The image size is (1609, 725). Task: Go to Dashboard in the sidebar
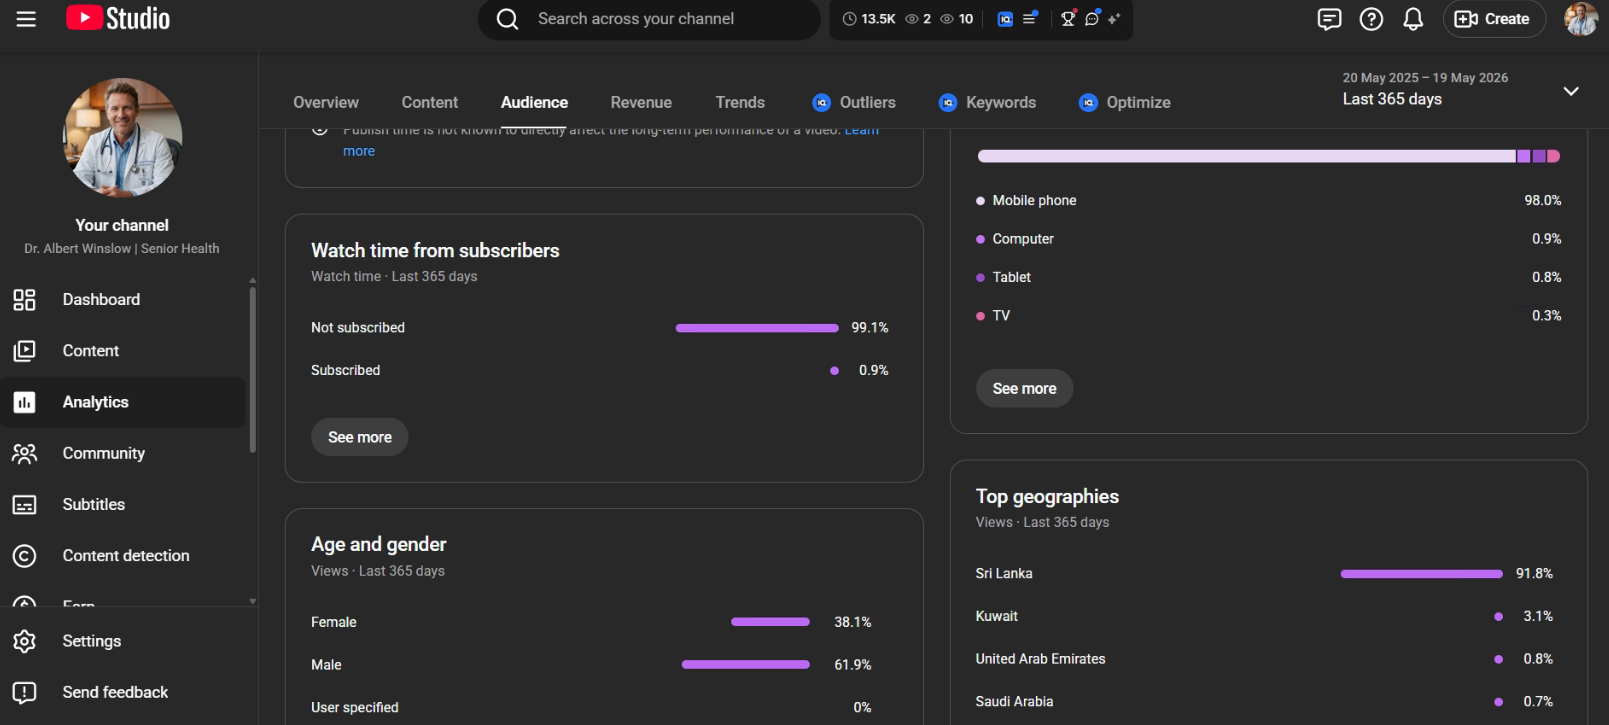click(123, 299)
